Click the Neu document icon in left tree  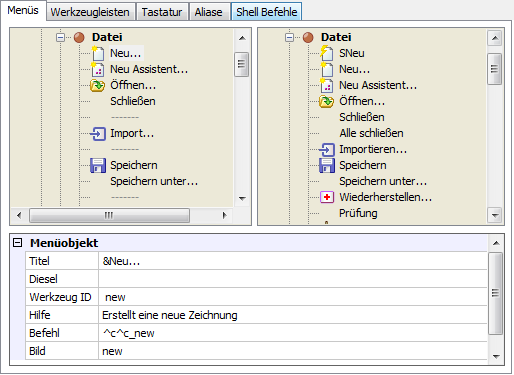coord(97,53)
